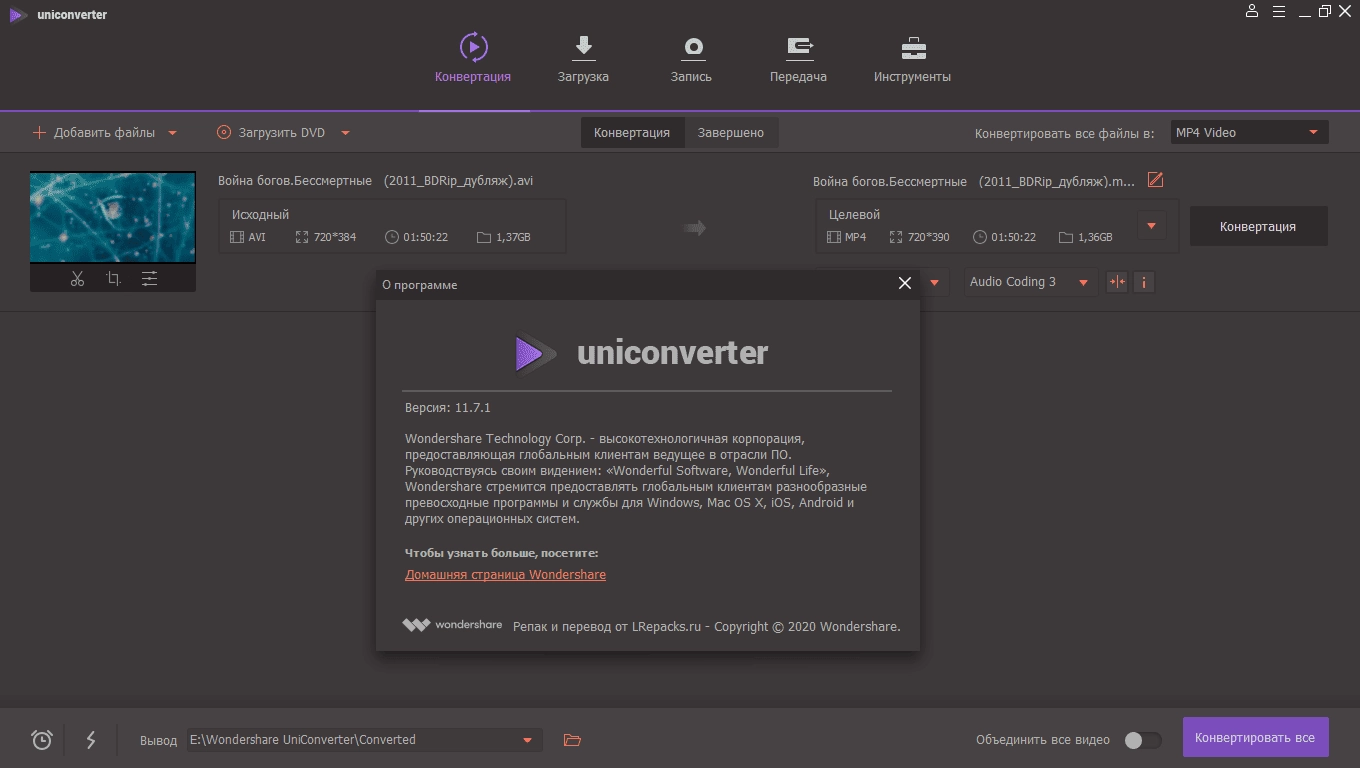This screenshot has width=1360, height=768.
Task: Open the Инструменты toolbox section
Action: [x=912, y=58]
